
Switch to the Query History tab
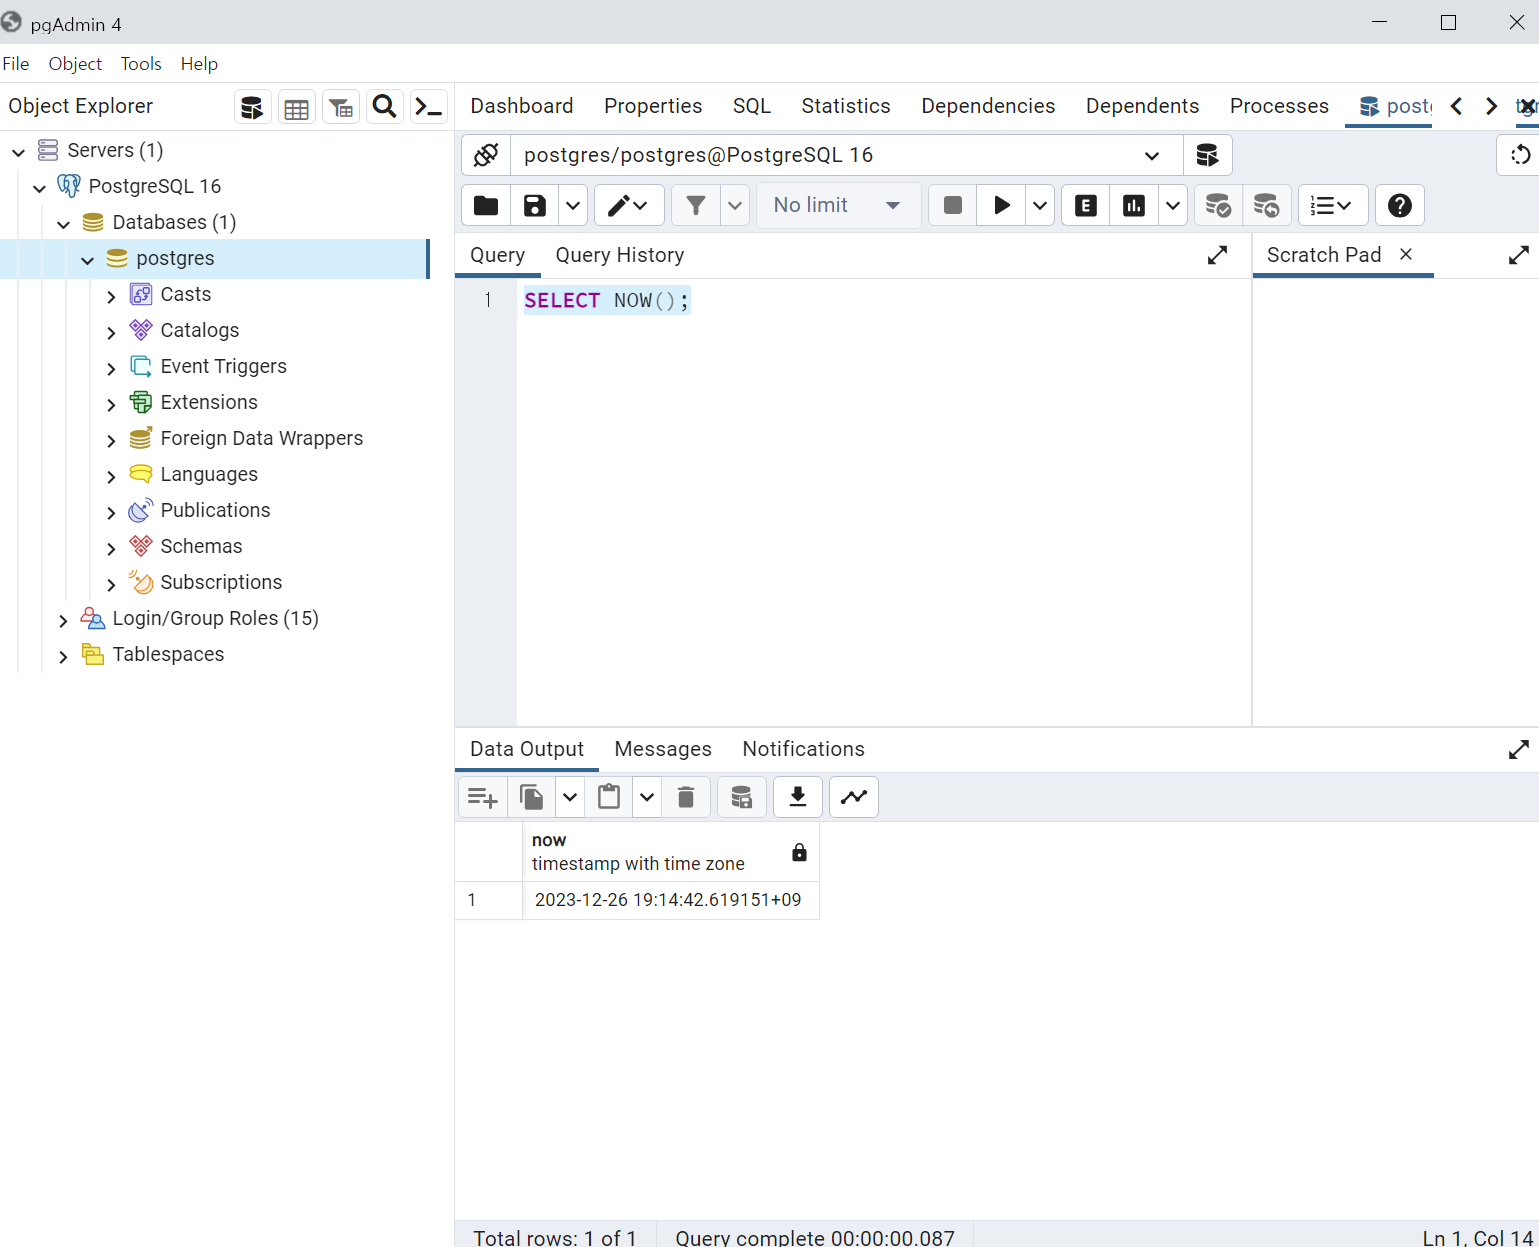620,255
